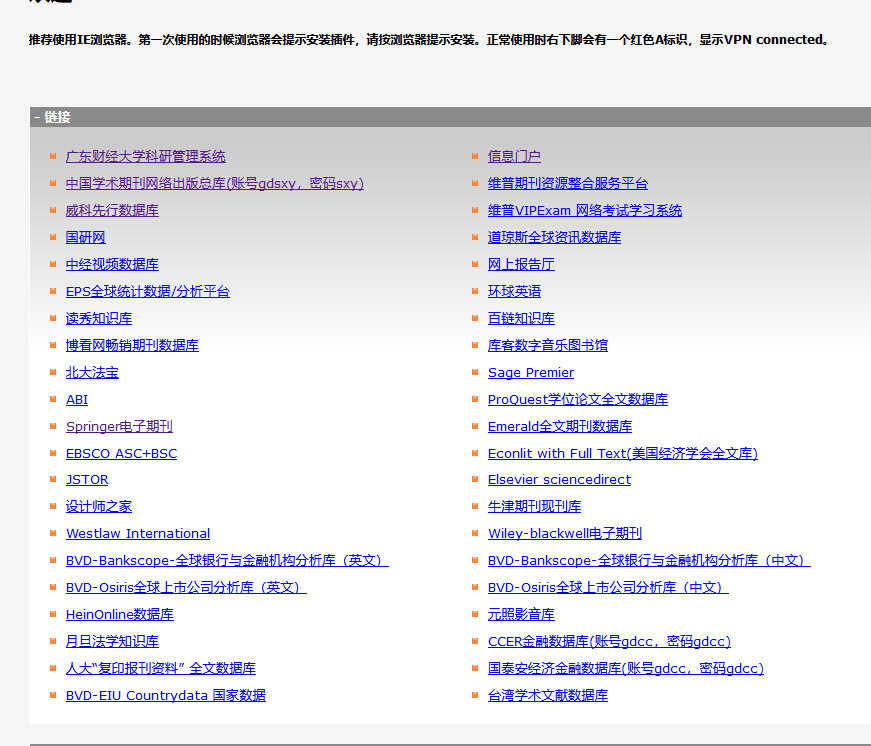
Task: Open Wiley-blackwell电子期刊 link
Action: (565, 533)
